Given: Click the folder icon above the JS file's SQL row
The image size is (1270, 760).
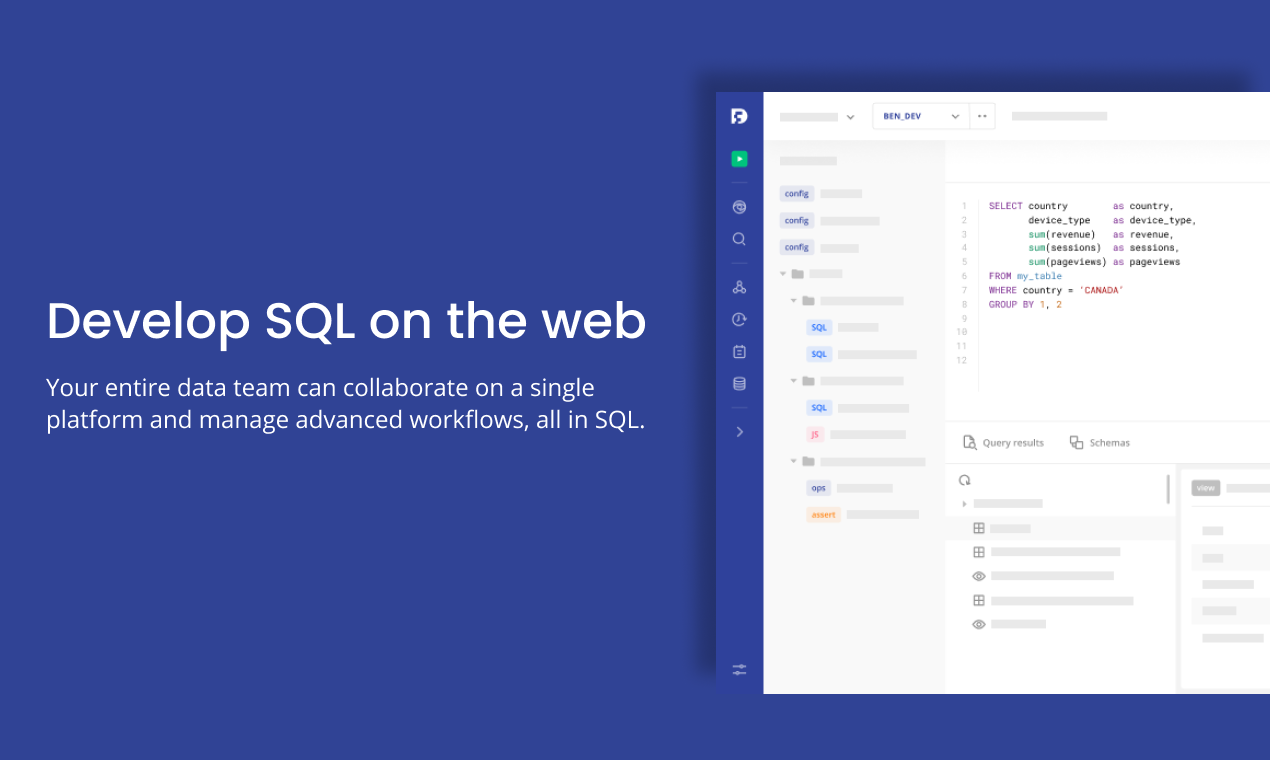Looking at the screenshot, I should tap(808, 381).
